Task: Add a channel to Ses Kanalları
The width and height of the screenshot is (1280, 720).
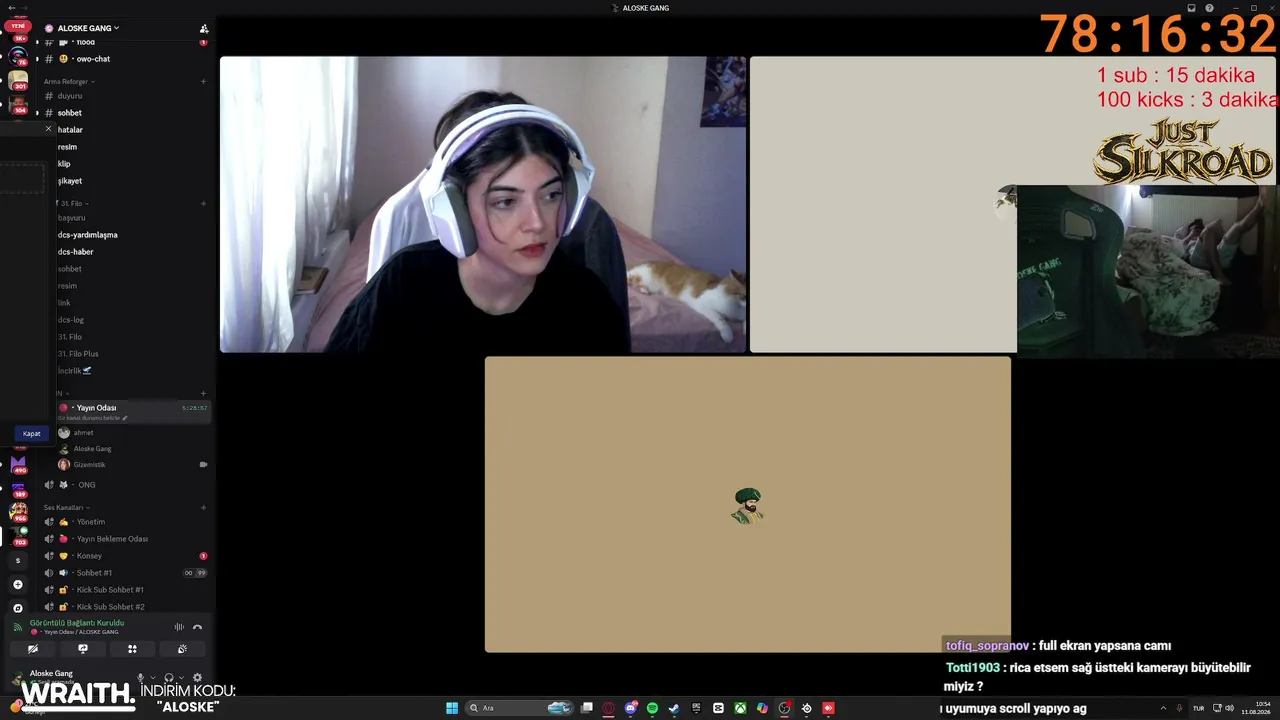Action: click(203, 507)
